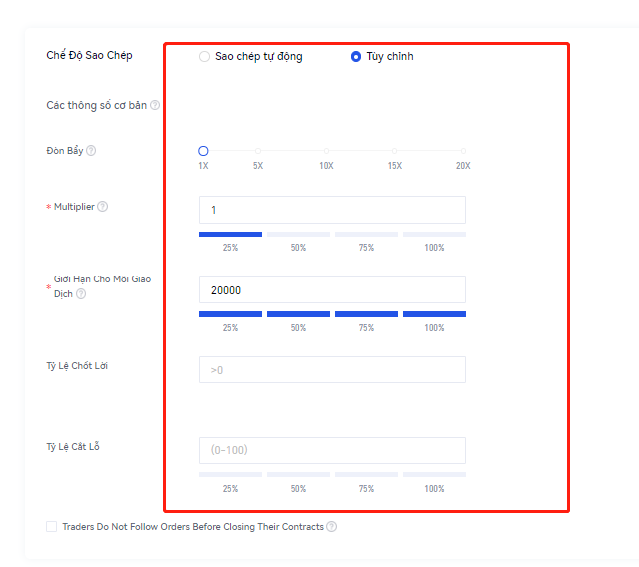Set leverage slider to 20X mark
This screenshot has width=639, height=567.
pos(462,151)
